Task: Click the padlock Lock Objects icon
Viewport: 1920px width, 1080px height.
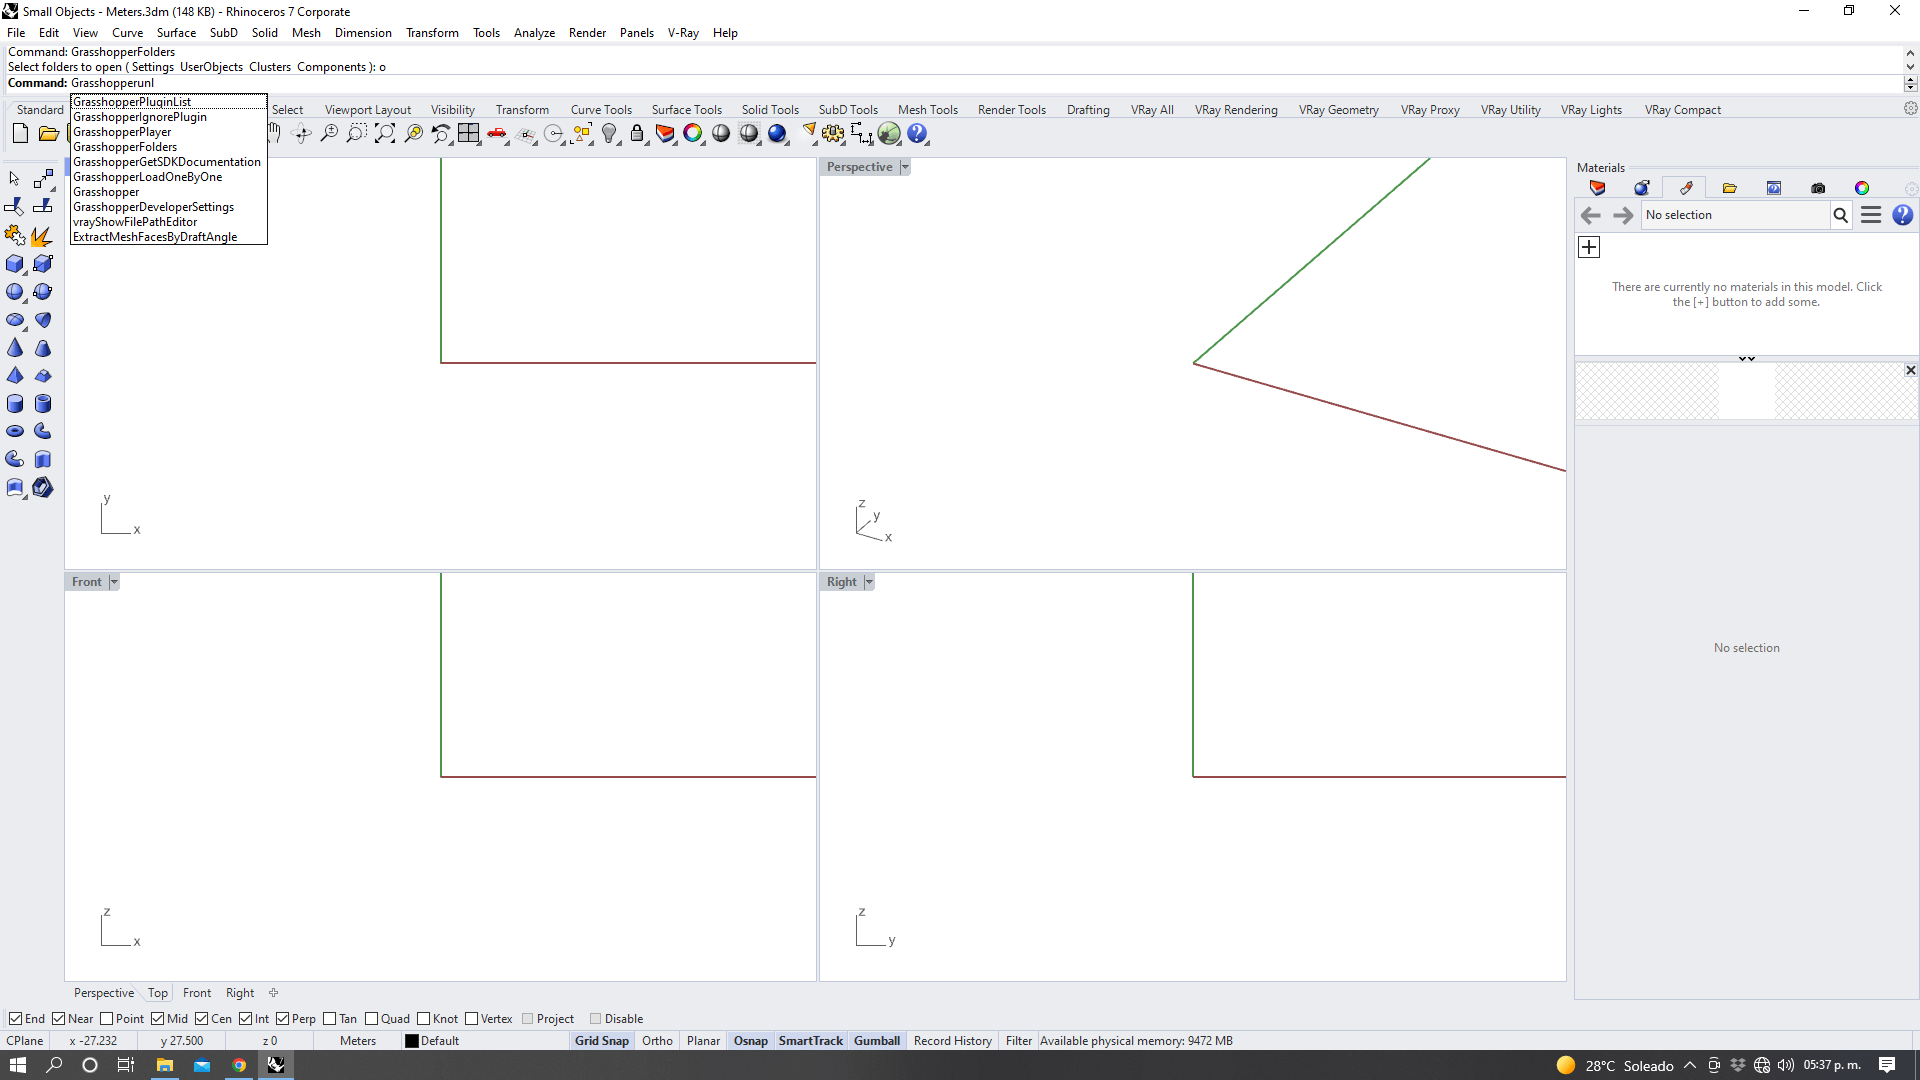Action: pyautogui.click(x=637, y=134)
